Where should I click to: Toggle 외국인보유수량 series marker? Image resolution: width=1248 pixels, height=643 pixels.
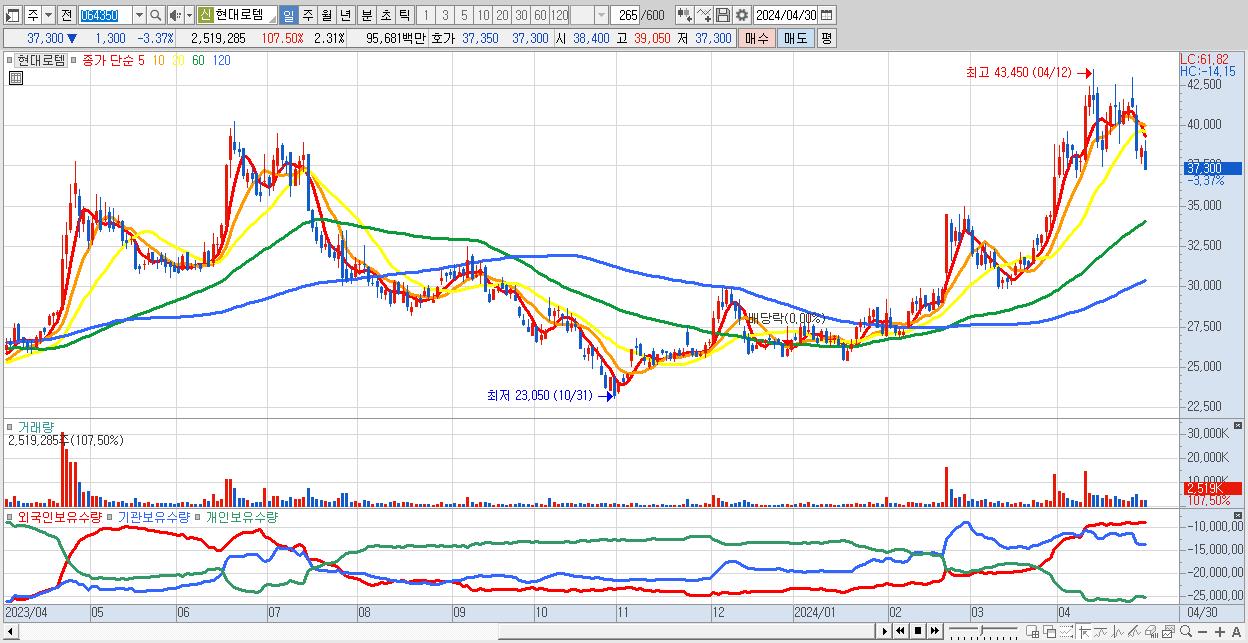pyautogui.click(x=9, y=517)
